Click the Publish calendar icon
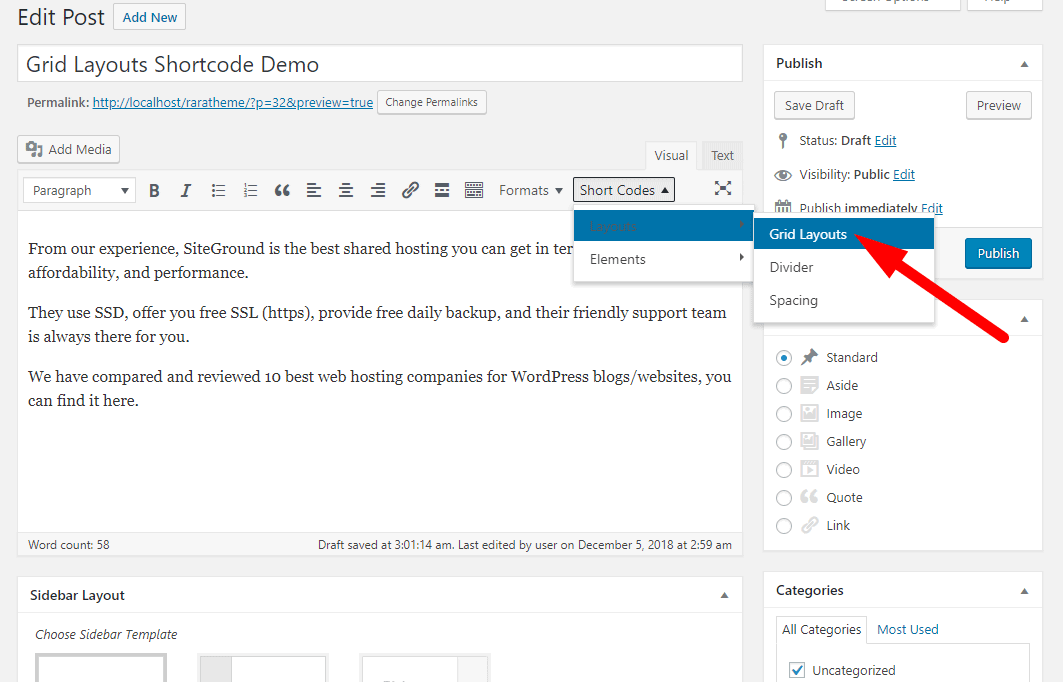Screen dimensions: 1063x682 point(783,206)
